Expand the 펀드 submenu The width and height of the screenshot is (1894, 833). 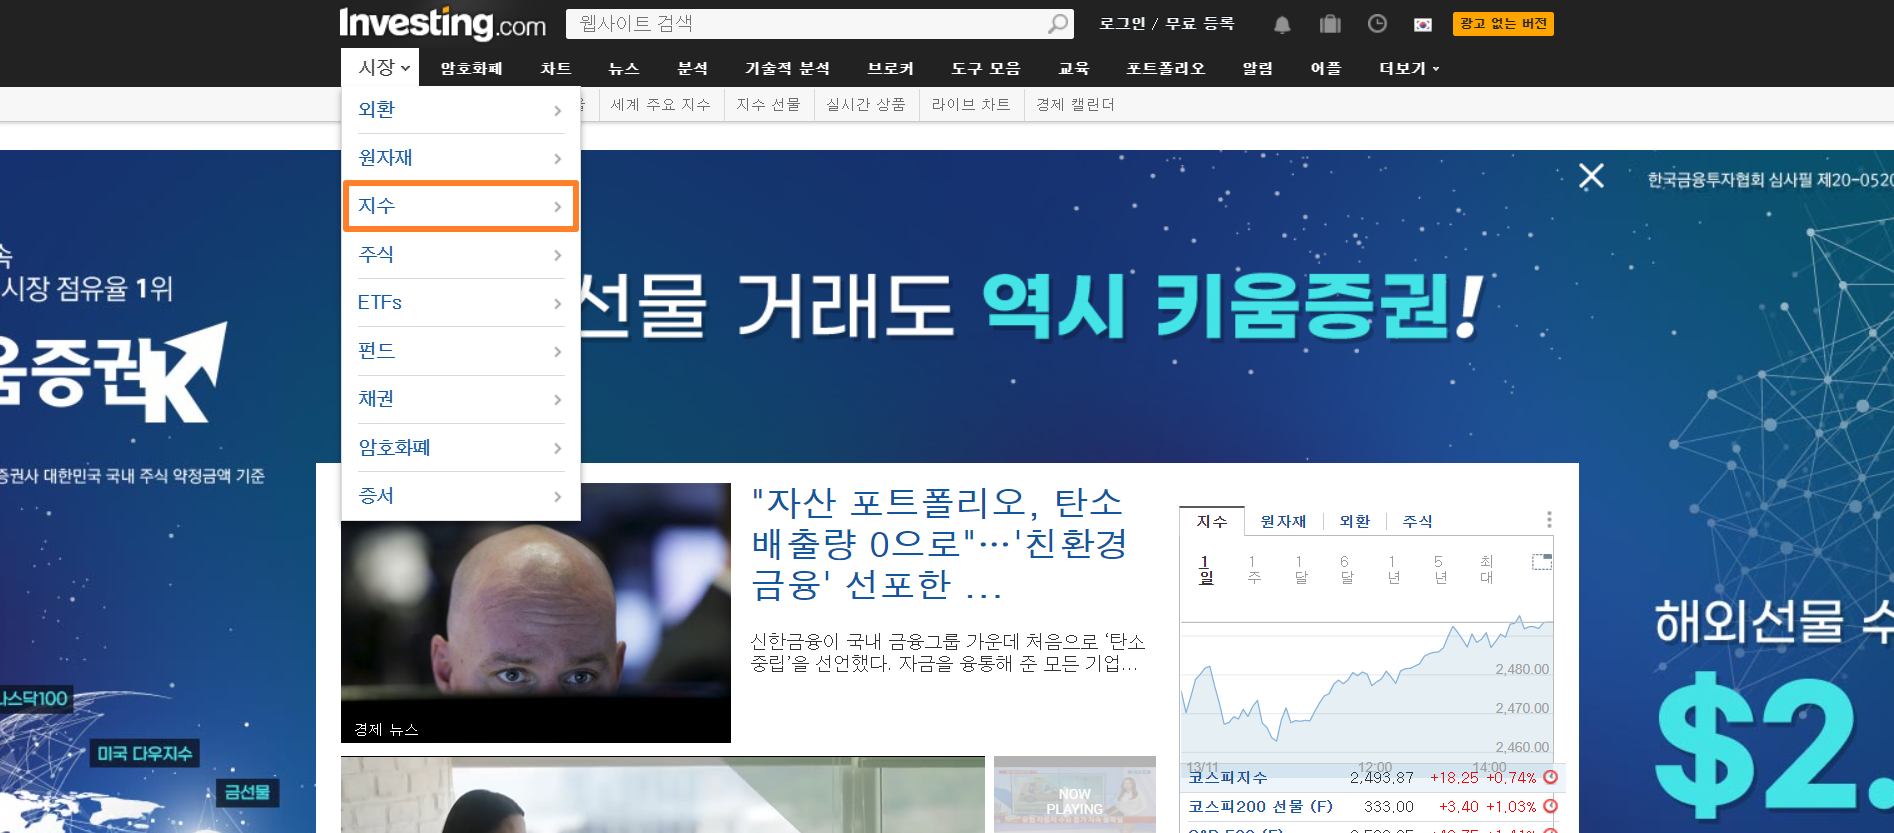point(461,351)
